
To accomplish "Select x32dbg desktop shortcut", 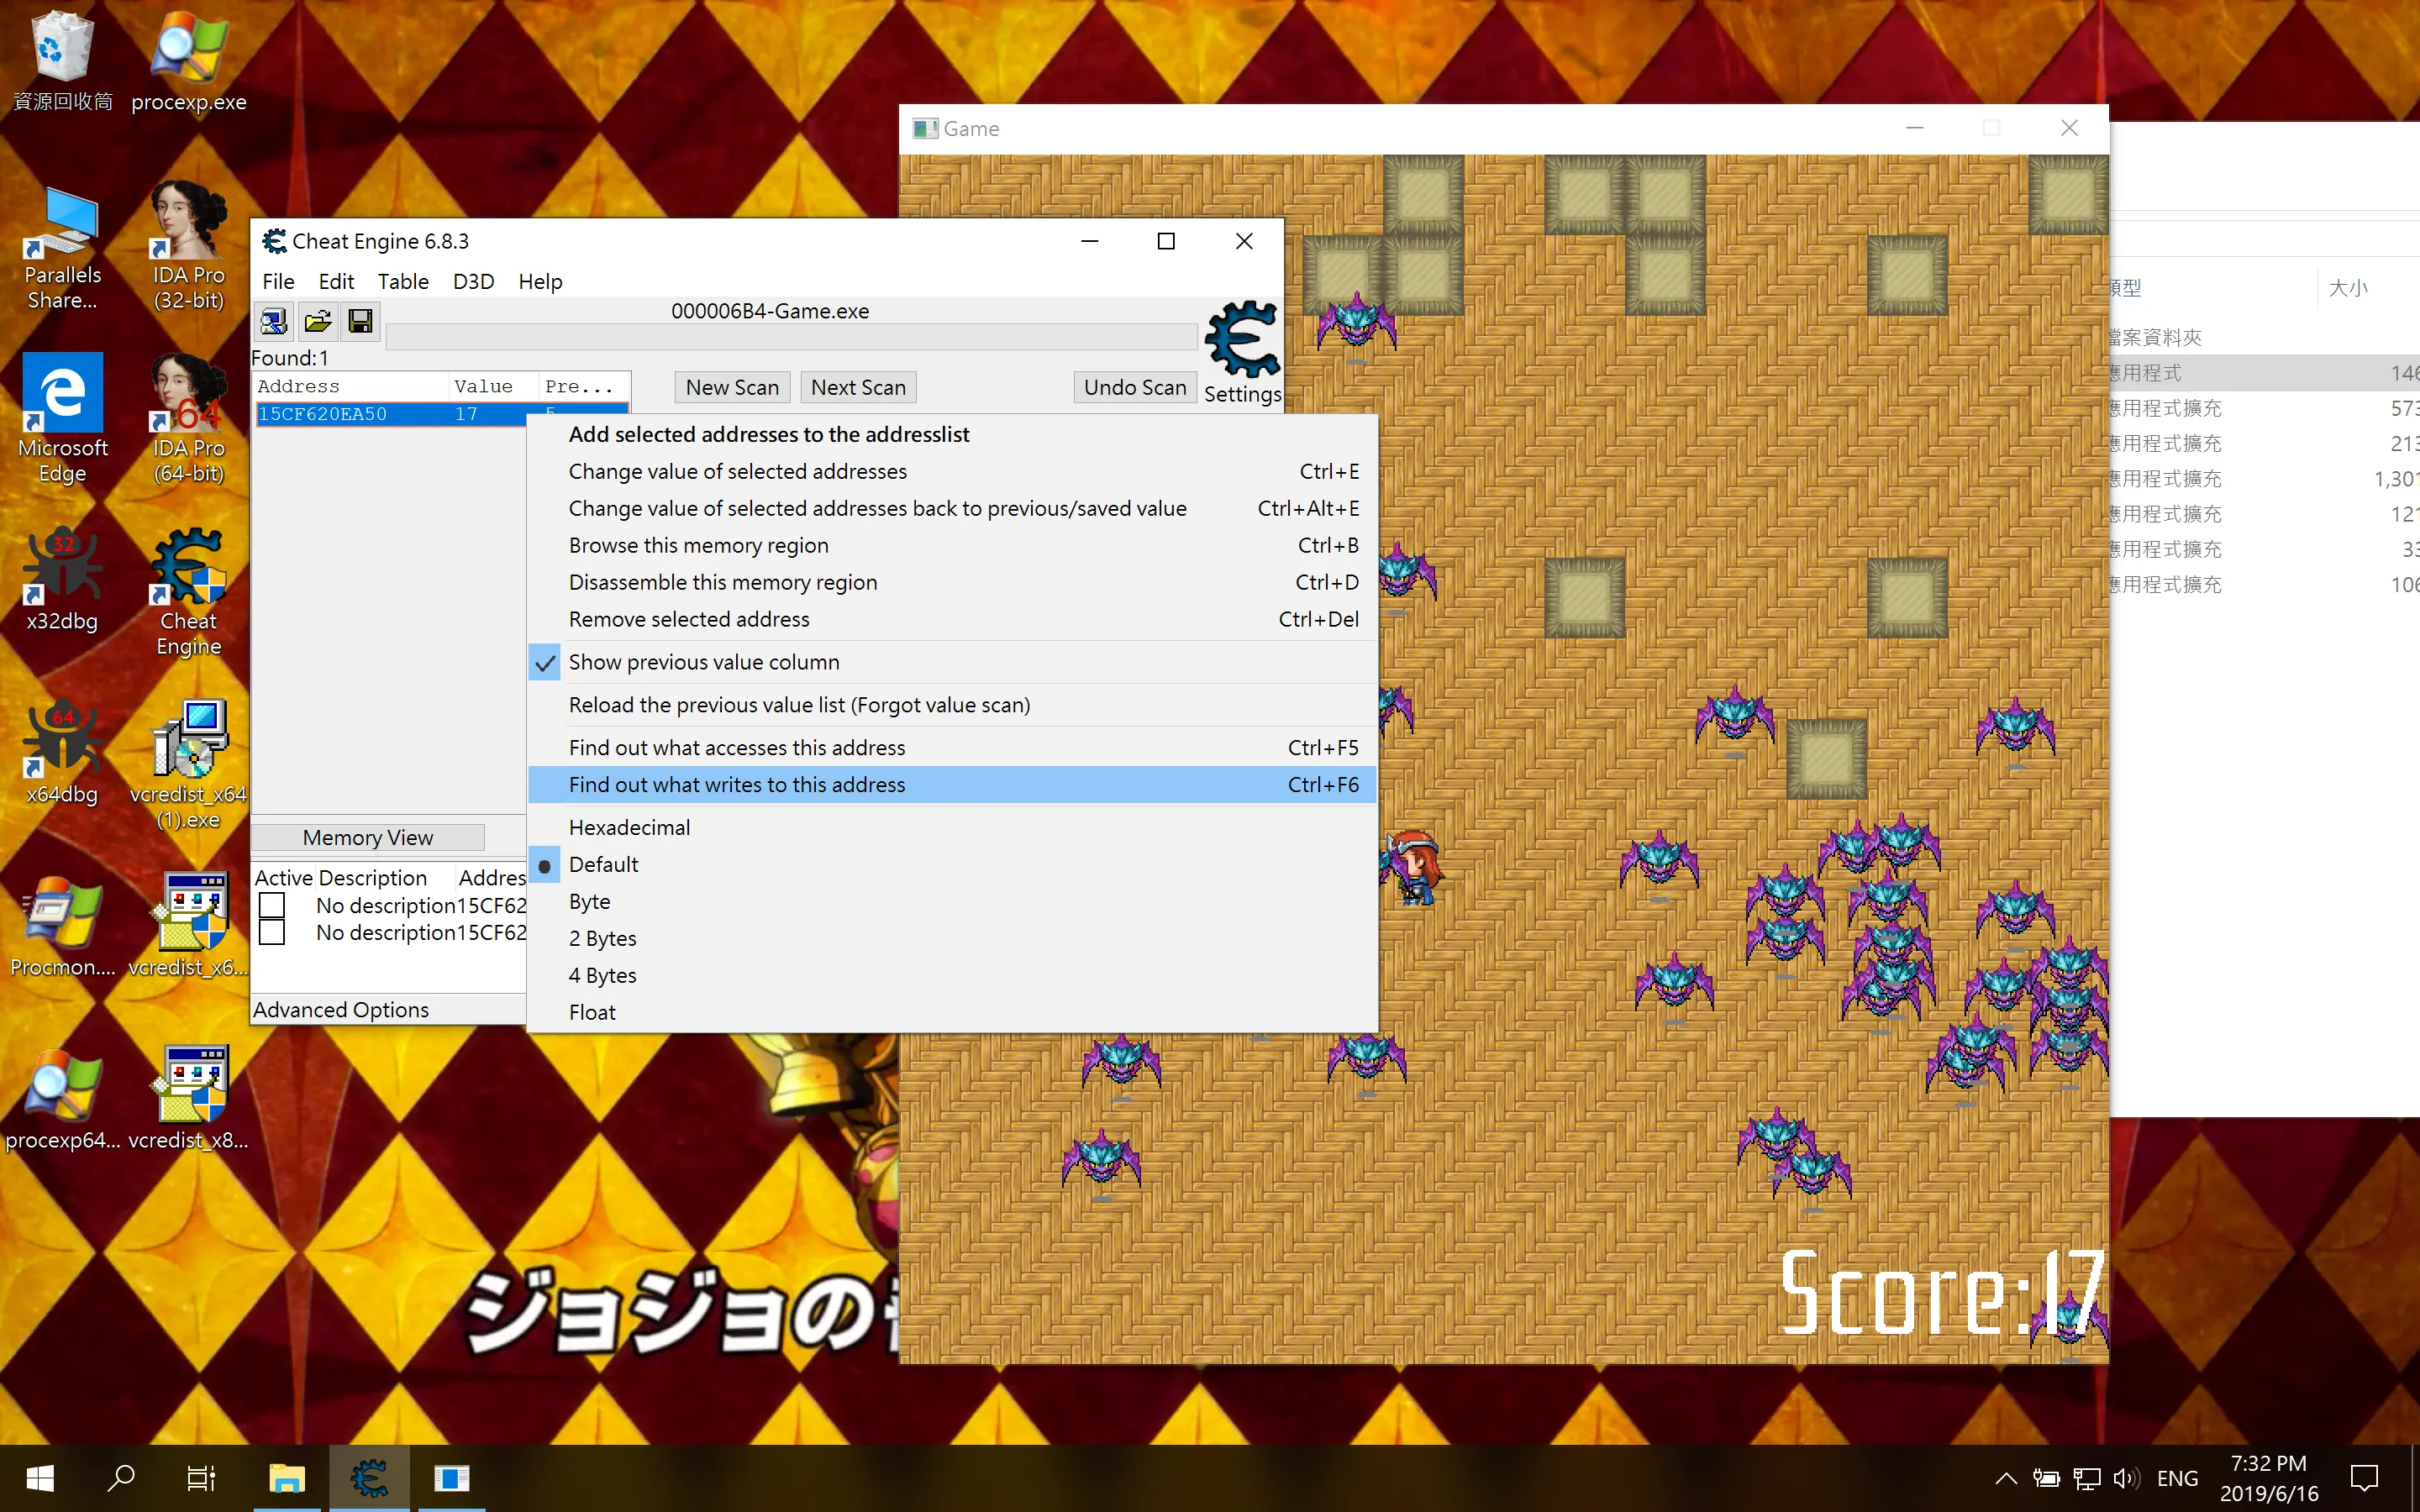I will [x=63, y=580].
